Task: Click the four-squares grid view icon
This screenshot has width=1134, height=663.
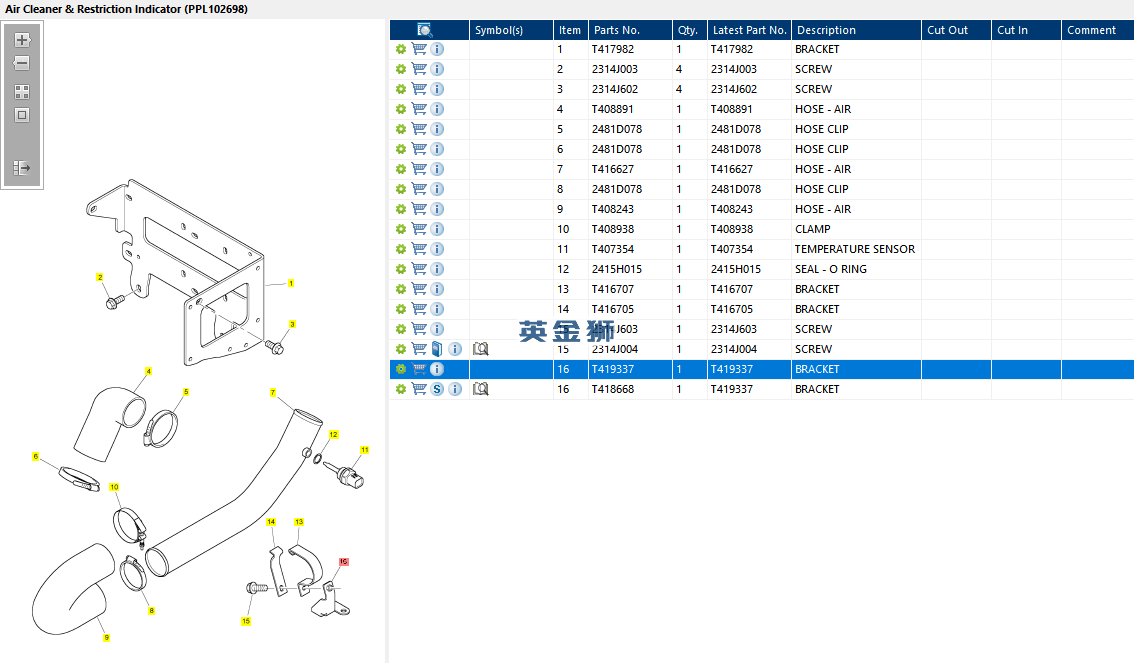Action: coord(22,92)
